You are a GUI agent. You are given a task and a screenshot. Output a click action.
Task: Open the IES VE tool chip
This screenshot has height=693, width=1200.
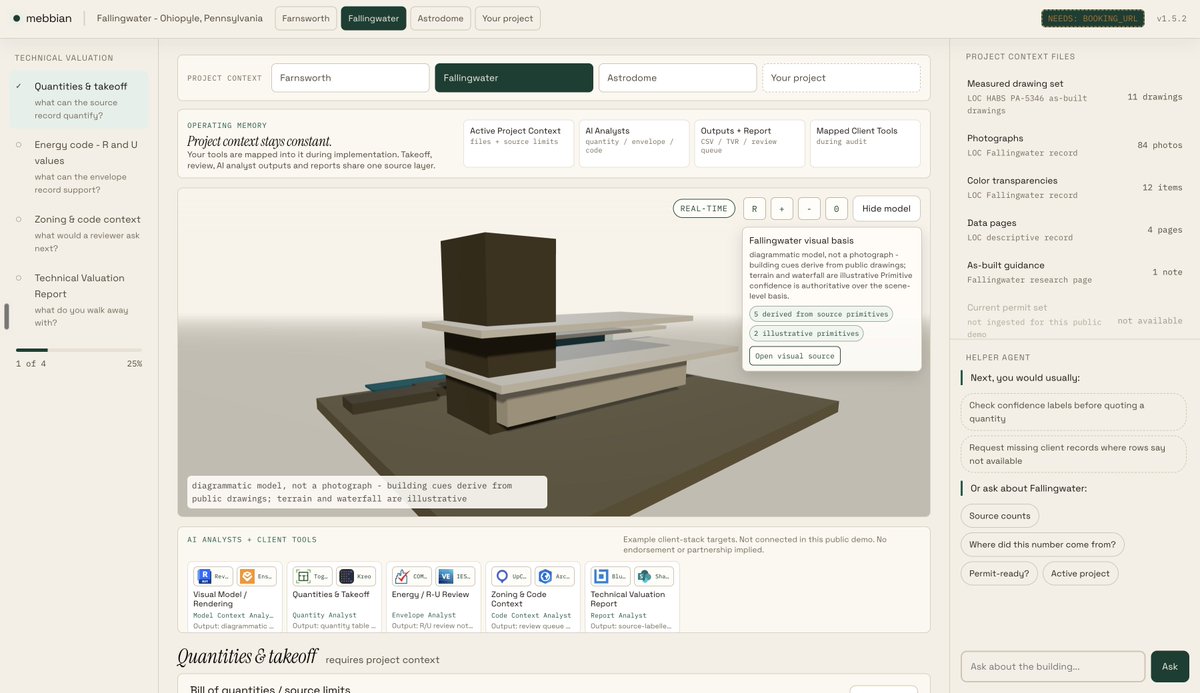(455, 576)
